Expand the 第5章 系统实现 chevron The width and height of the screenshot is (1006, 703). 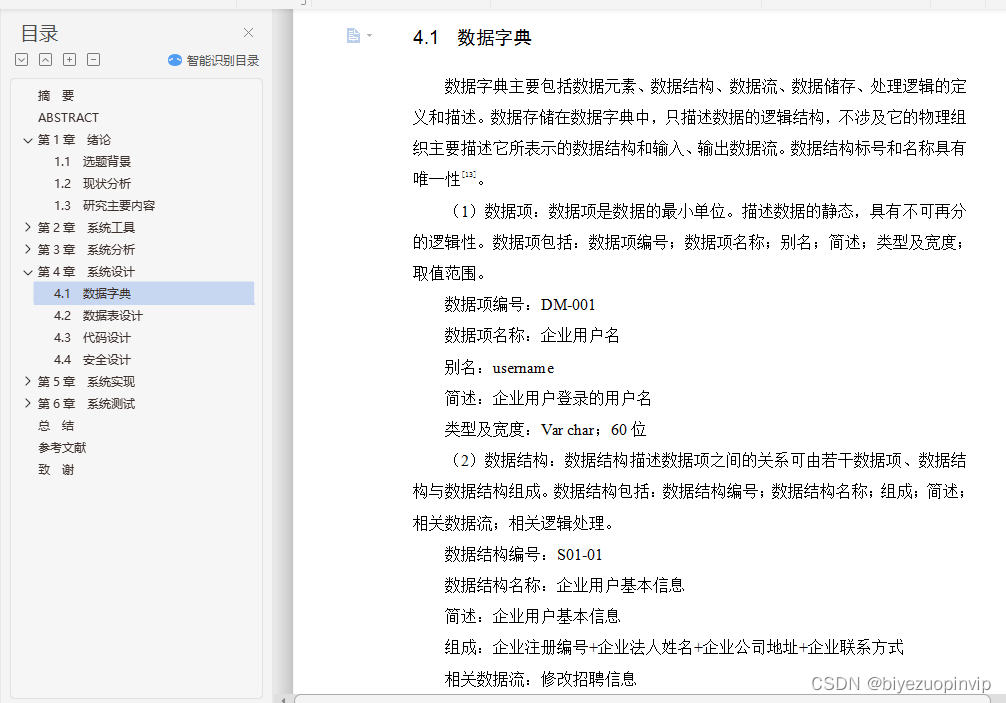(28, 381)
